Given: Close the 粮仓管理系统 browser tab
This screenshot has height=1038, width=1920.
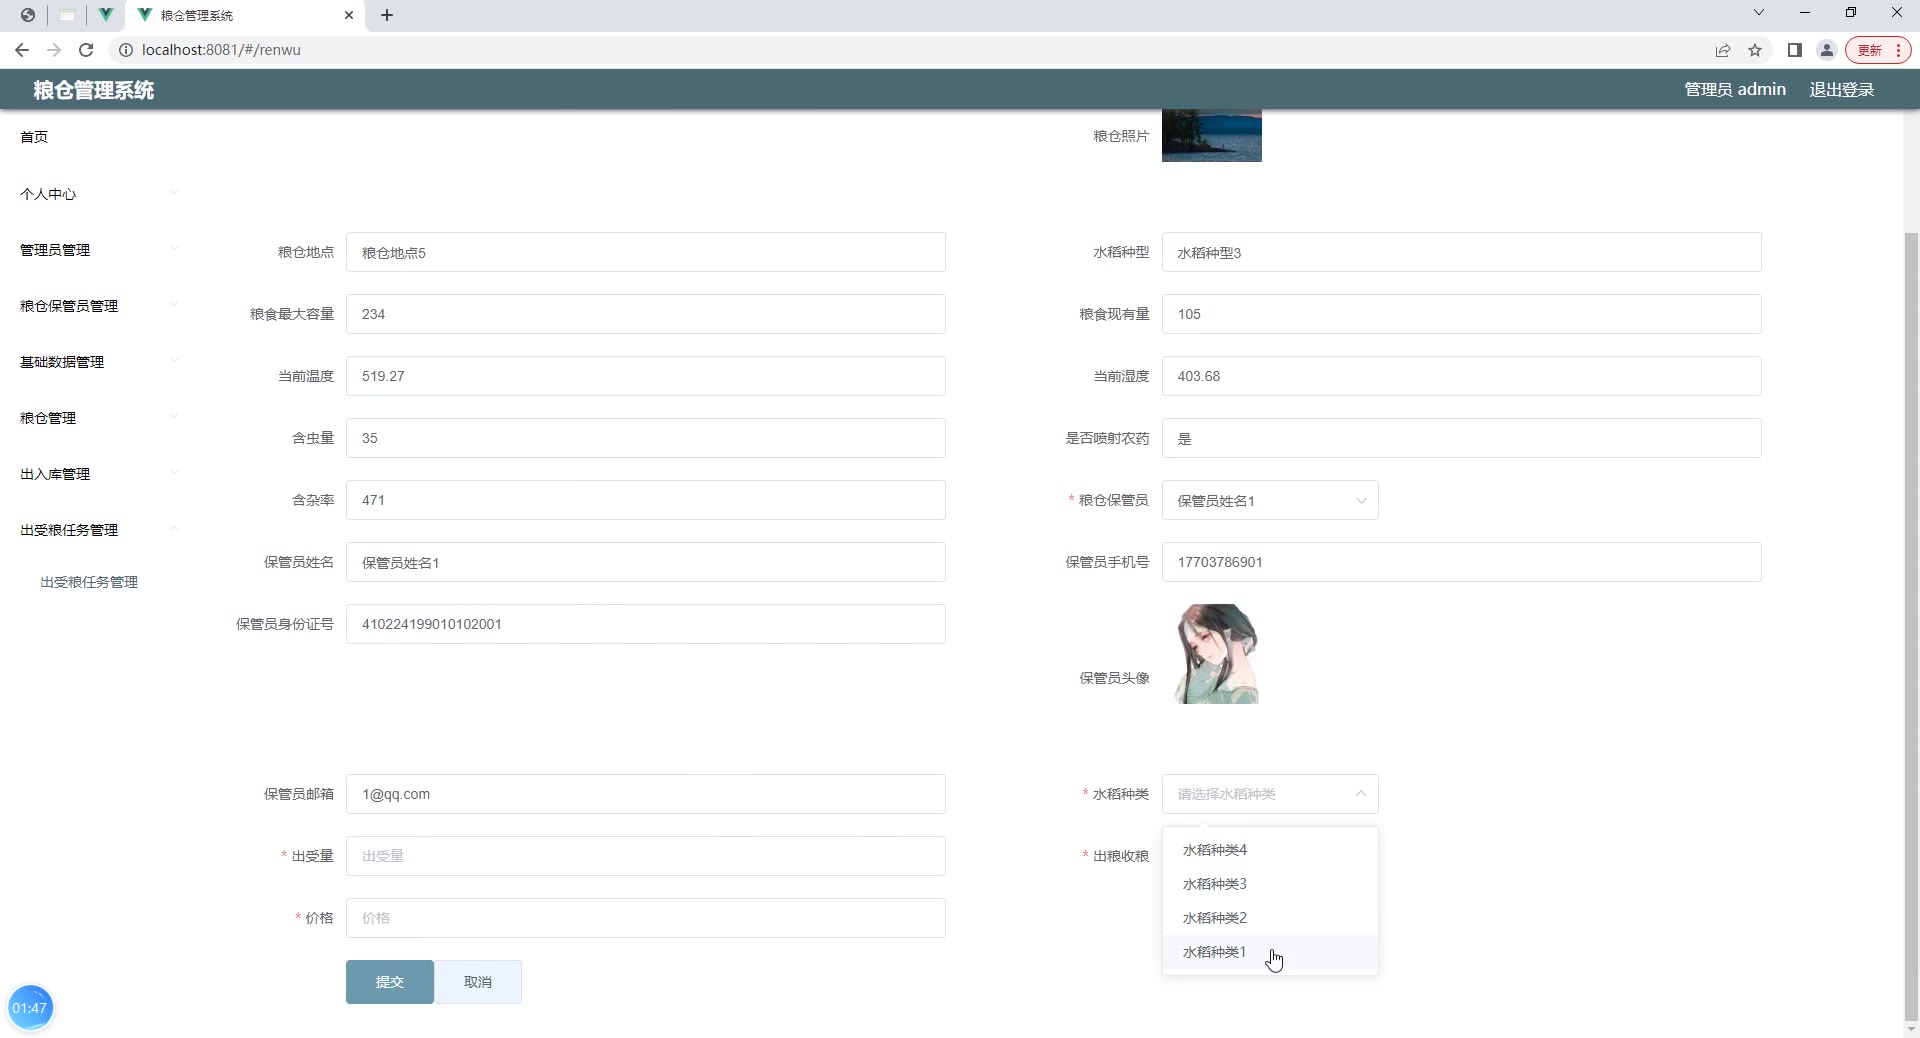Looking at the screenshot, I should [349, 15].
